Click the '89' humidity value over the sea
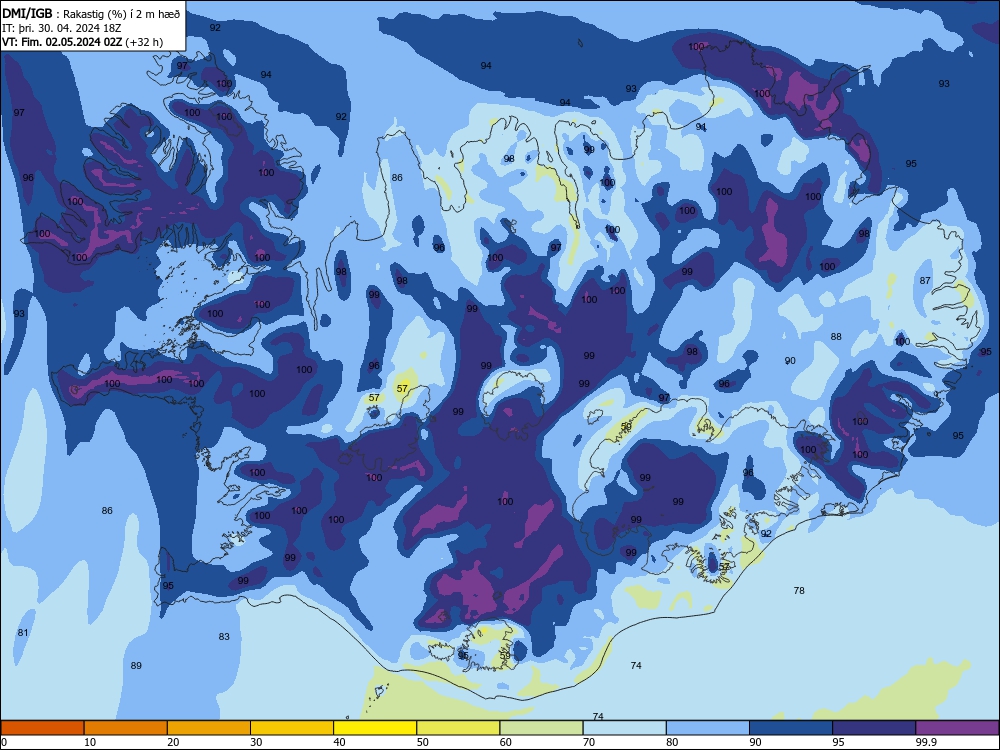Viewport: 1000px width, 750px height. (x=136, y=666)
